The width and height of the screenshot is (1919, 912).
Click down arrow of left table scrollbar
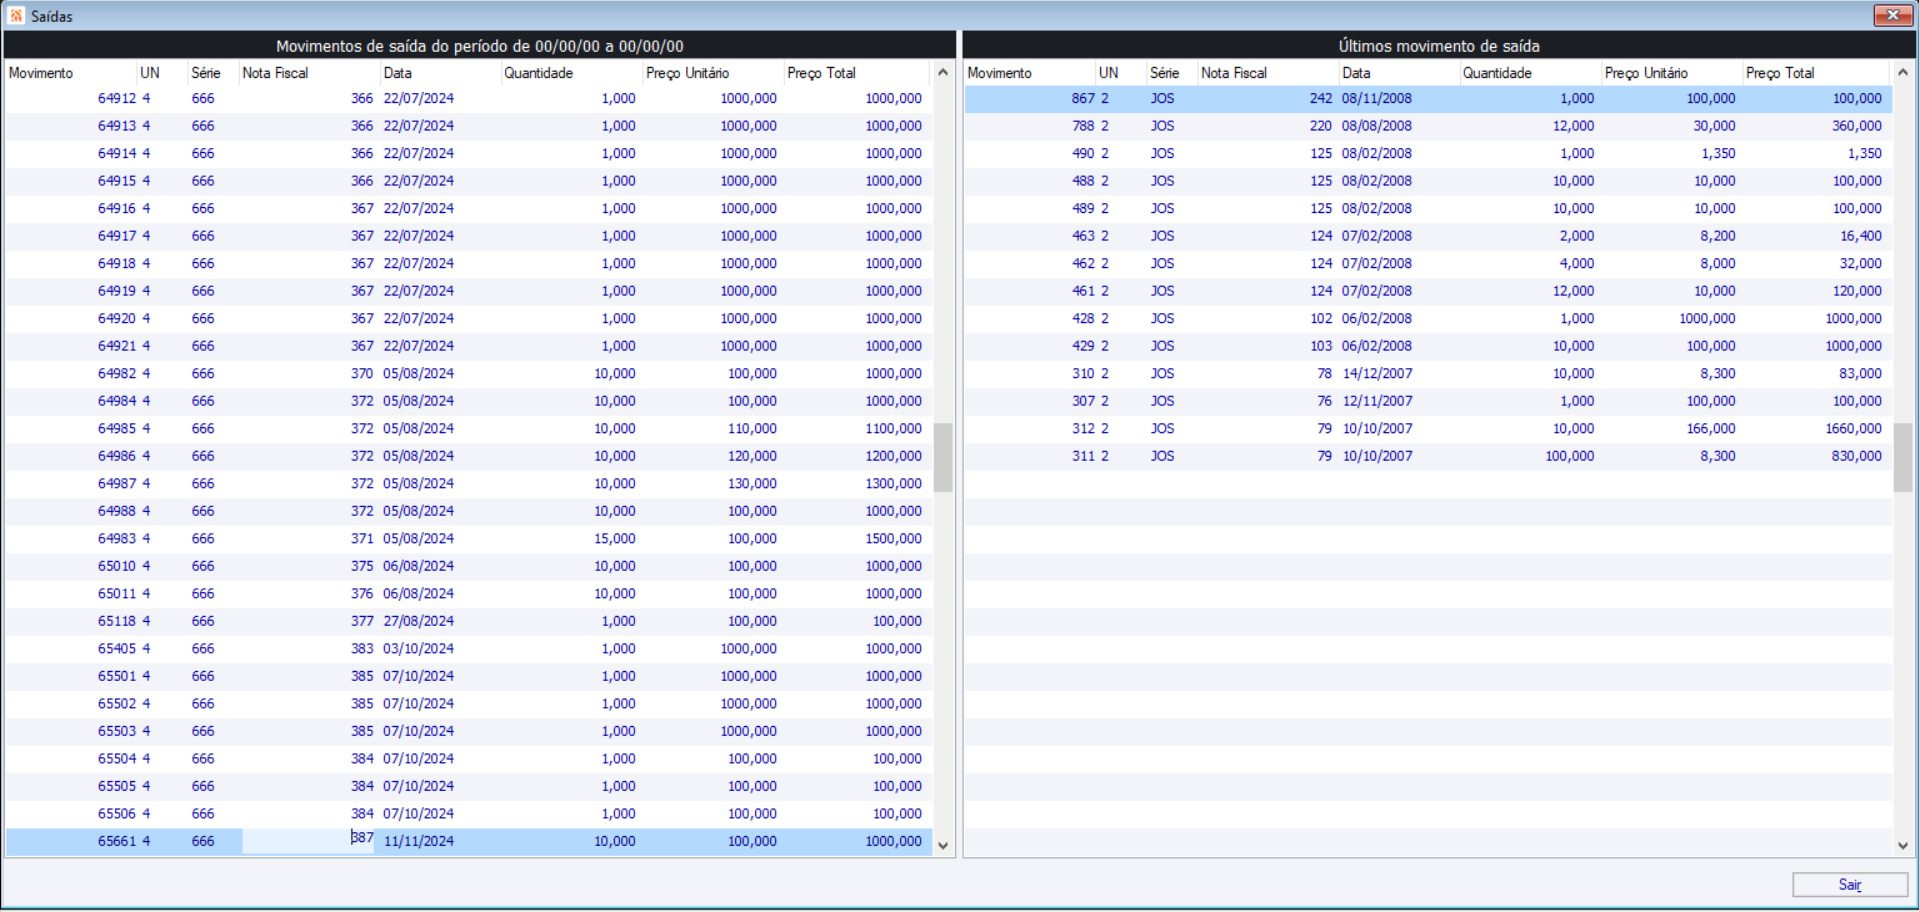click(943, 845)
